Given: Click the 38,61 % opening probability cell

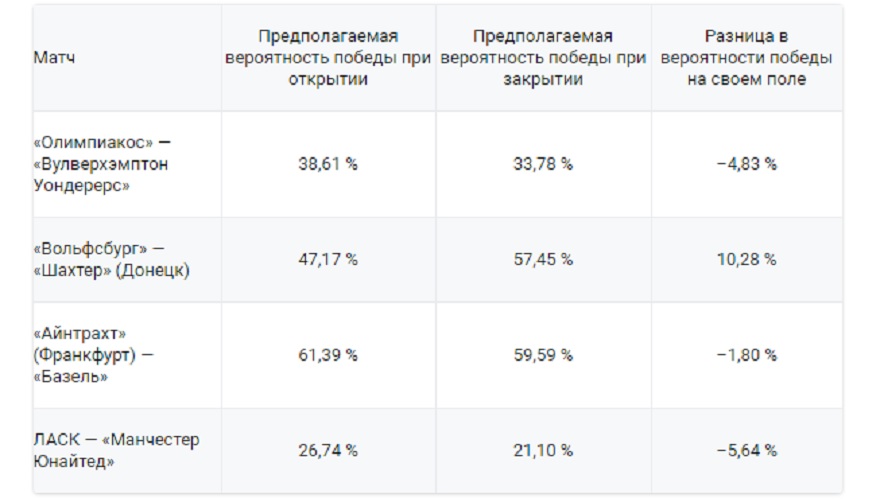Looking at the screenshot, I should tap(328, 164).
